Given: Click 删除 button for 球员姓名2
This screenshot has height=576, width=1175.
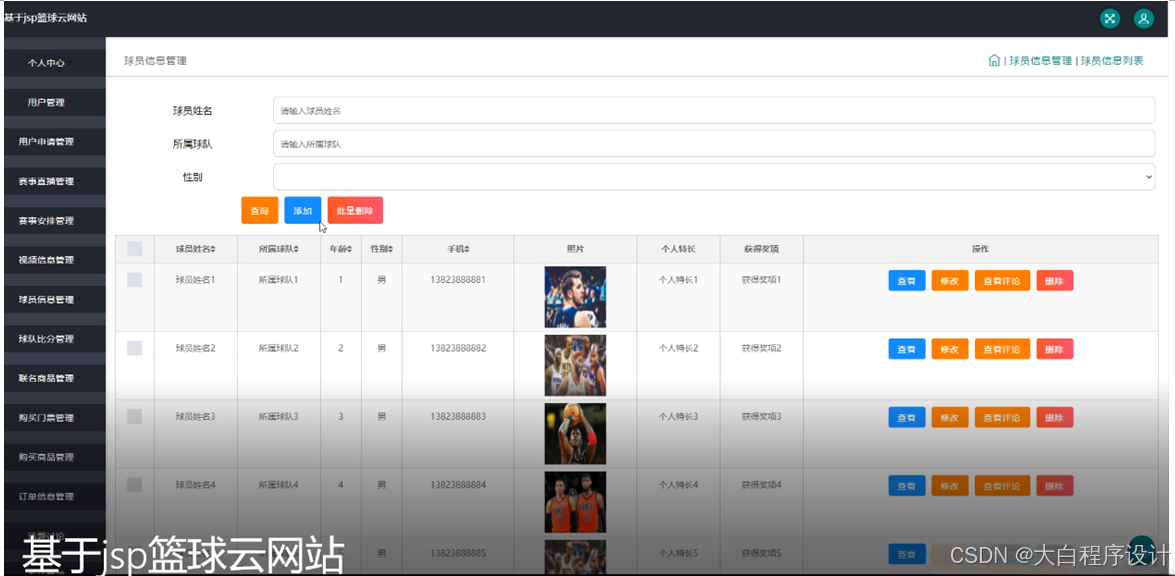Looking at the screenshot, I should 1054,349.
